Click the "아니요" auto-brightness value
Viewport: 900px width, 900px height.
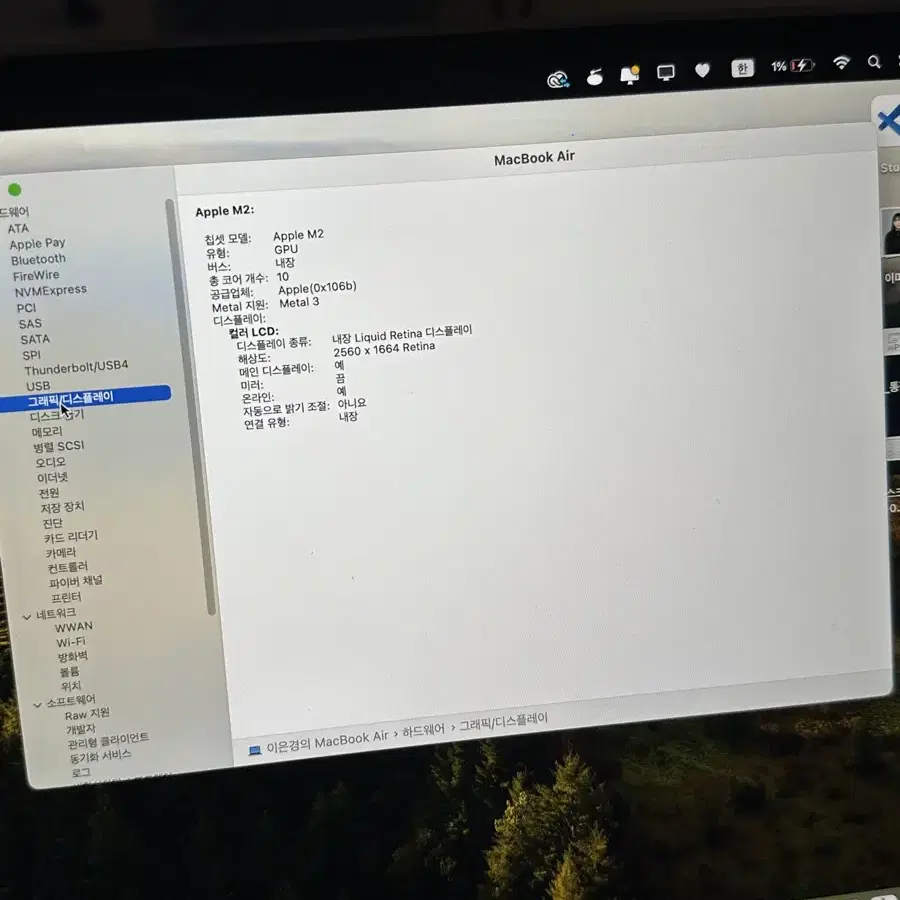[x=351, y=404]
